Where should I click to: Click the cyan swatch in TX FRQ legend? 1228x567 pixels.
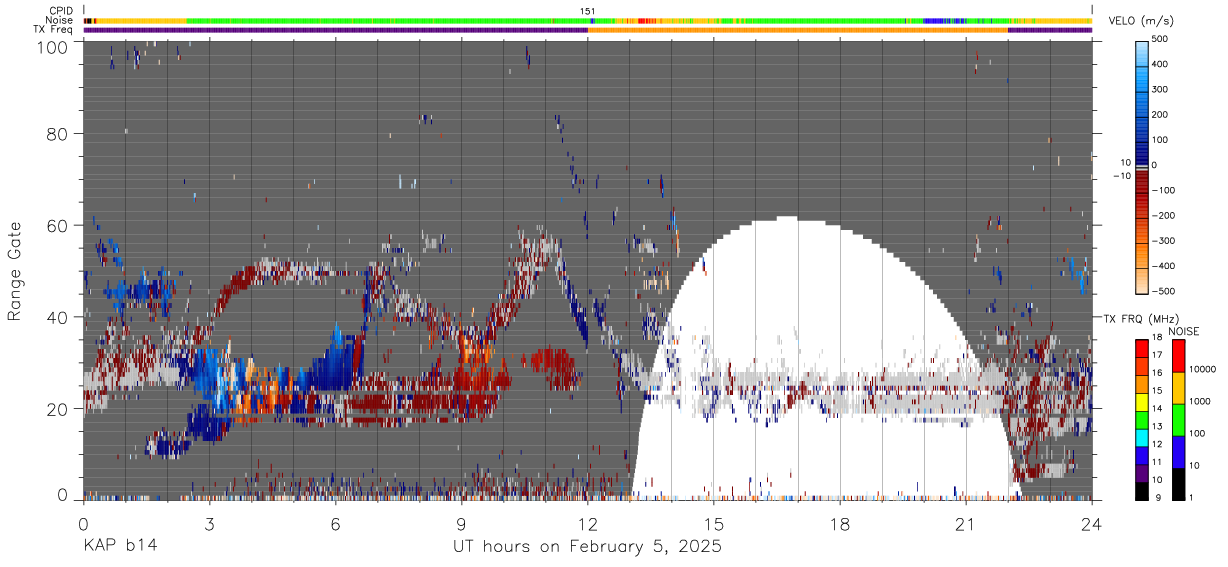[x=1142, y=437]
